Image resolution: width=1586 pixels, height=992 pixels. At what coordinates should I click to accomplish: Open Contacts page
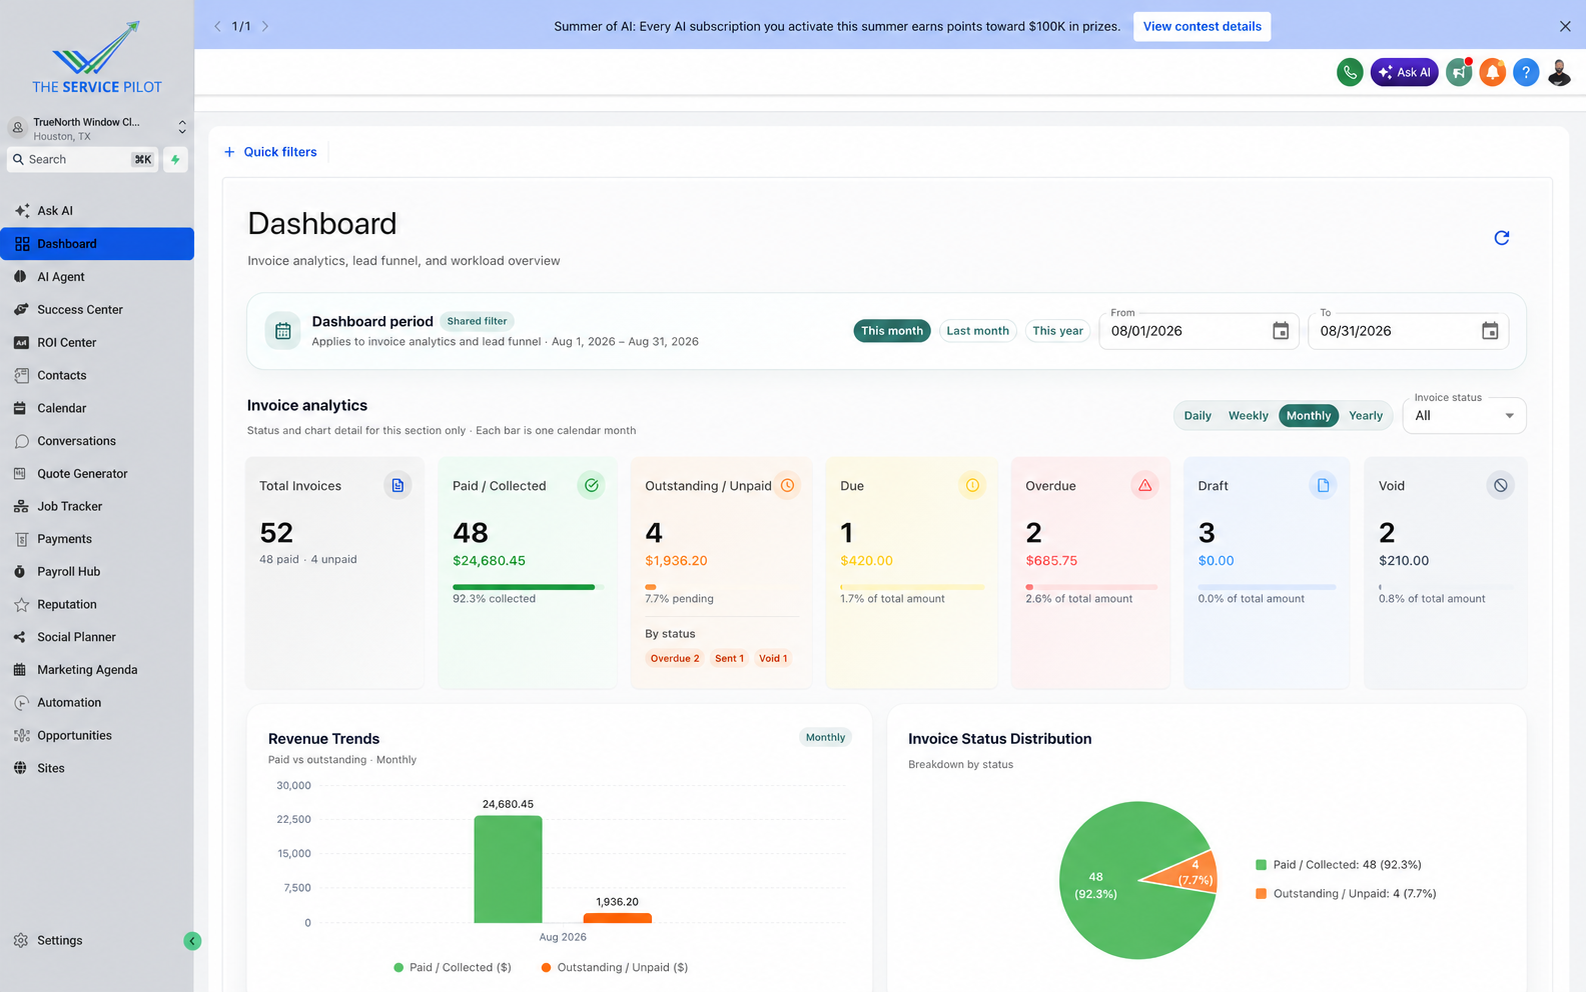pos(97,375)
